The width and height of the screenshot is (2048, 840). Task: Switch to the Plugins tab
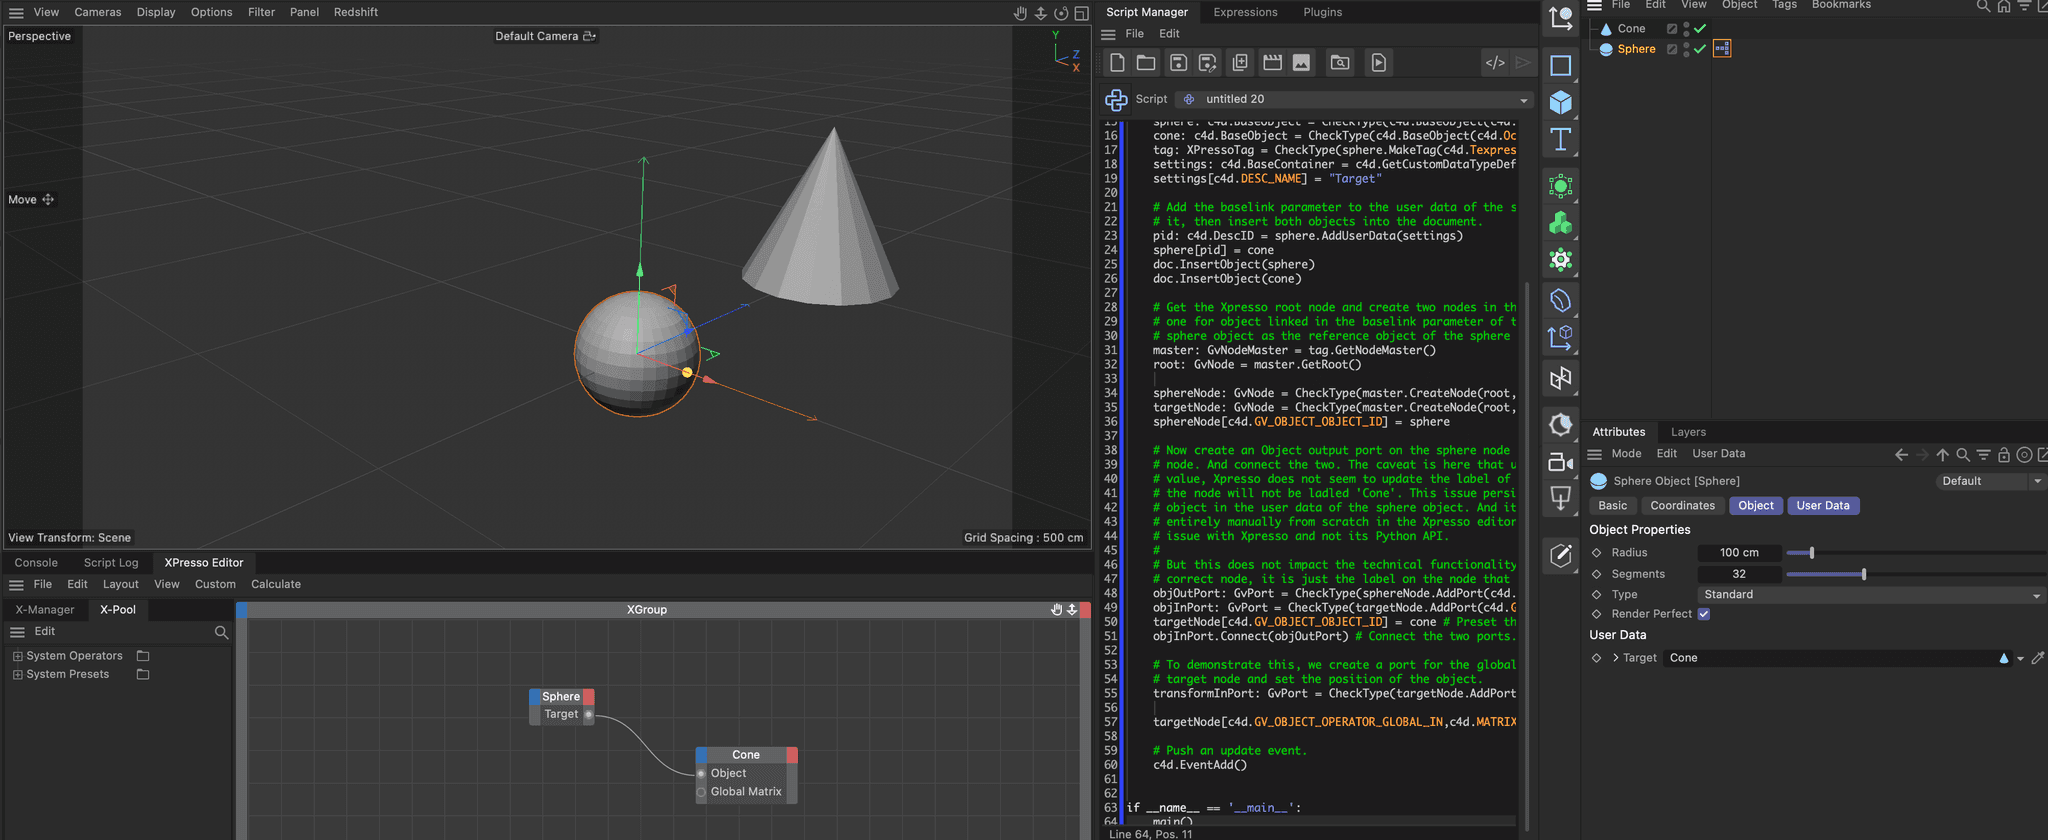point(1322,12)
